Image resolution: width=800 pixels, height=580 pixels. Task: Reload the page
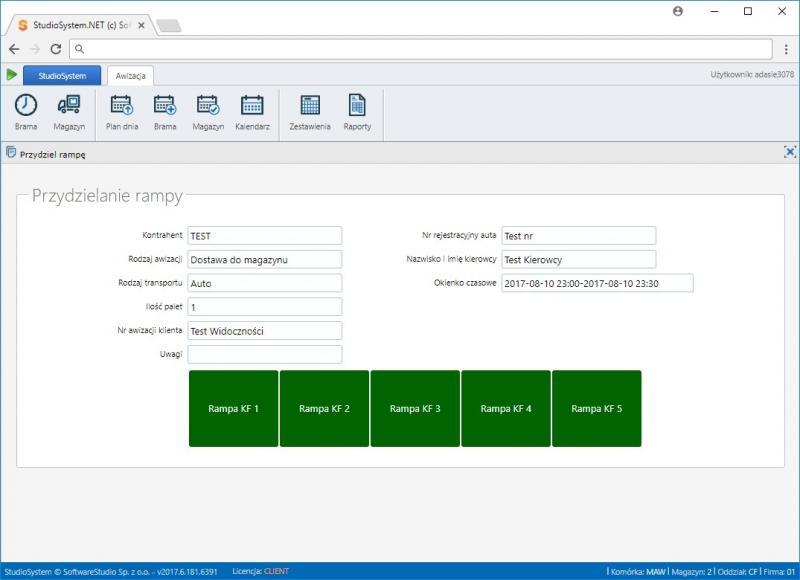(56, 49)
